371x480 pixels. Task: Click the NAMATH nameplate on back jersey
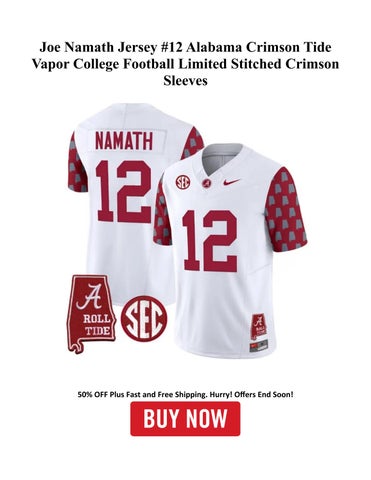click(124, 141)
